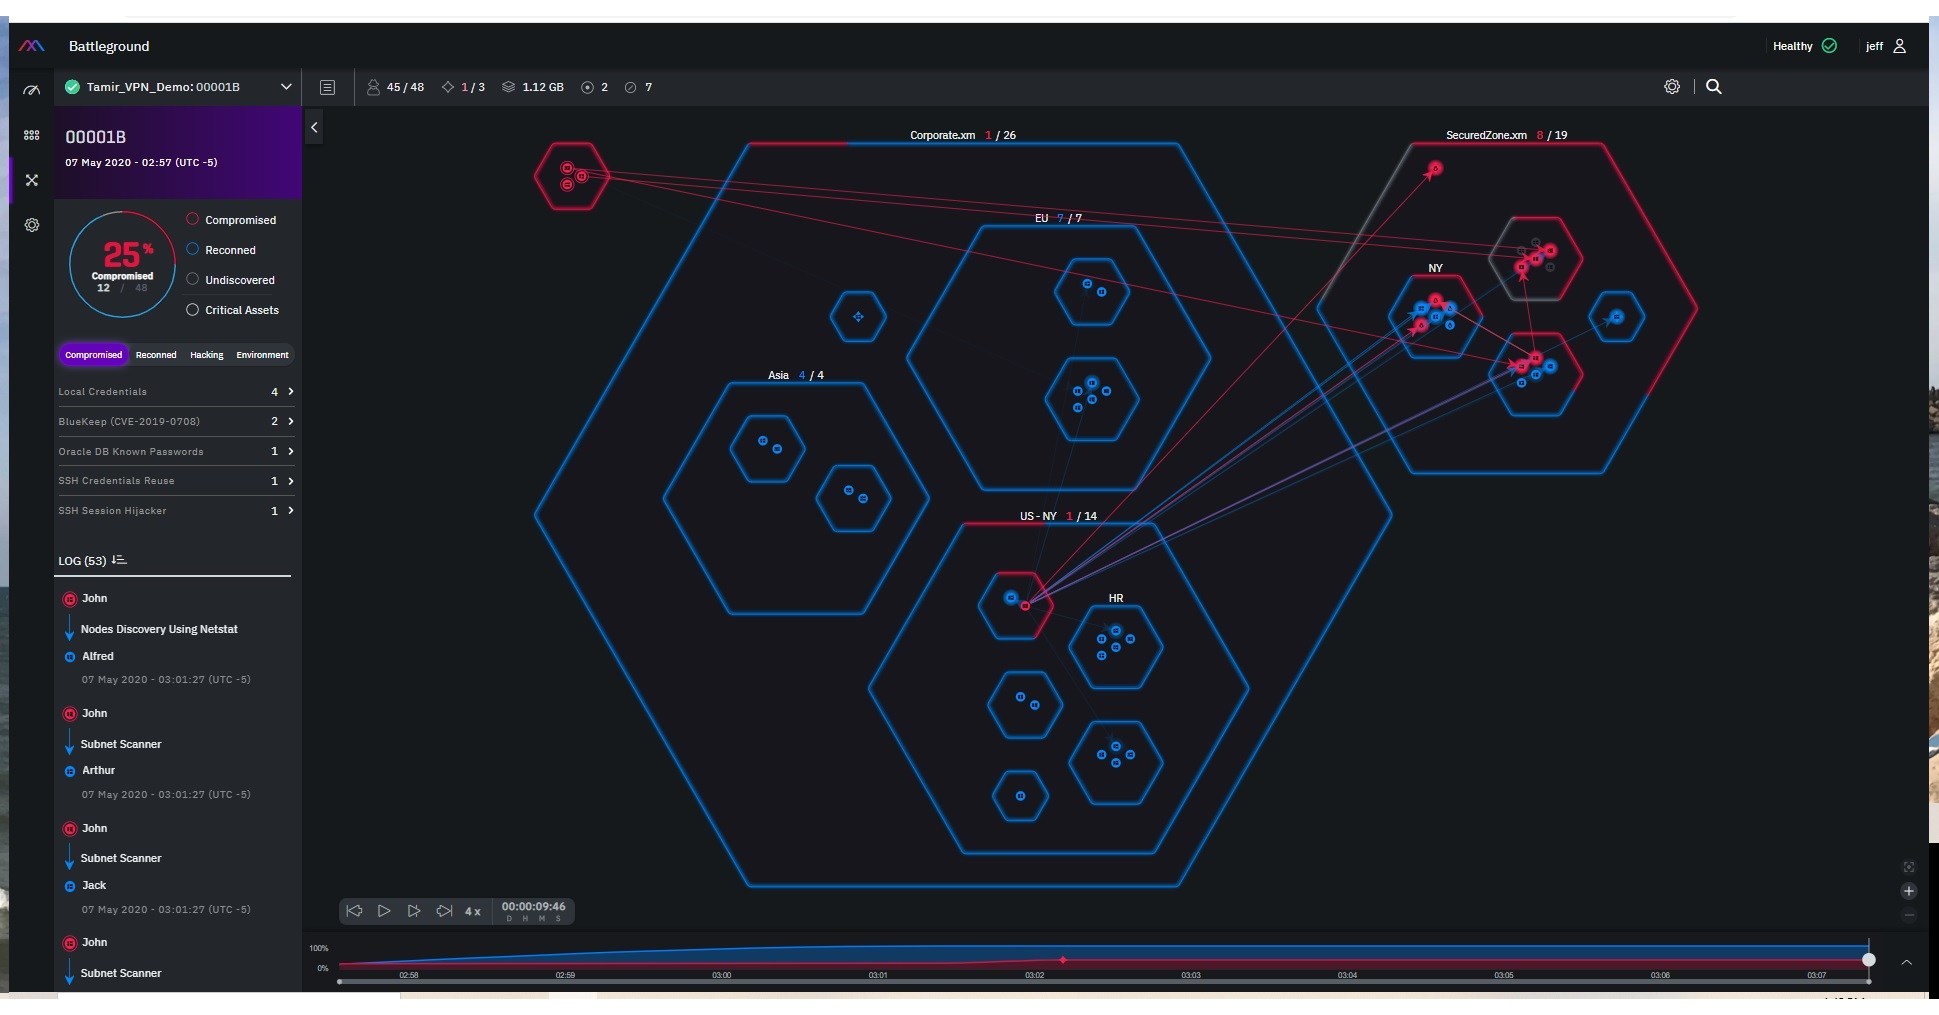Select the dashboard gauge icon in left sidebar
1939x1015 pixels.
[32, 90]
